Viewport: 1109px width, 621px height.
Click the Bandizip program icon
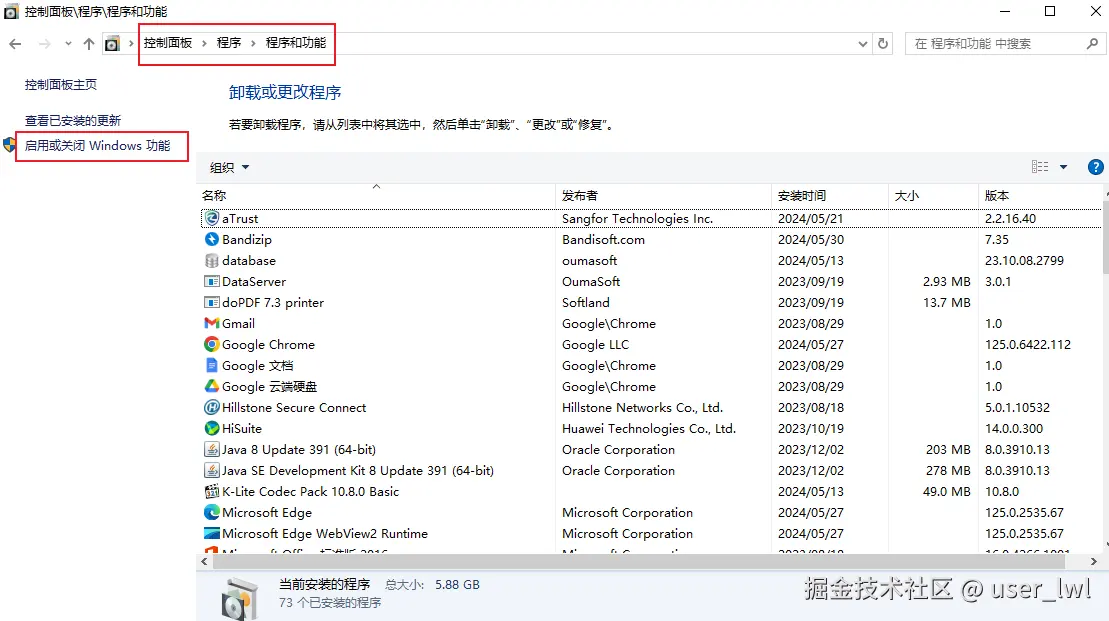coord(211,240)
